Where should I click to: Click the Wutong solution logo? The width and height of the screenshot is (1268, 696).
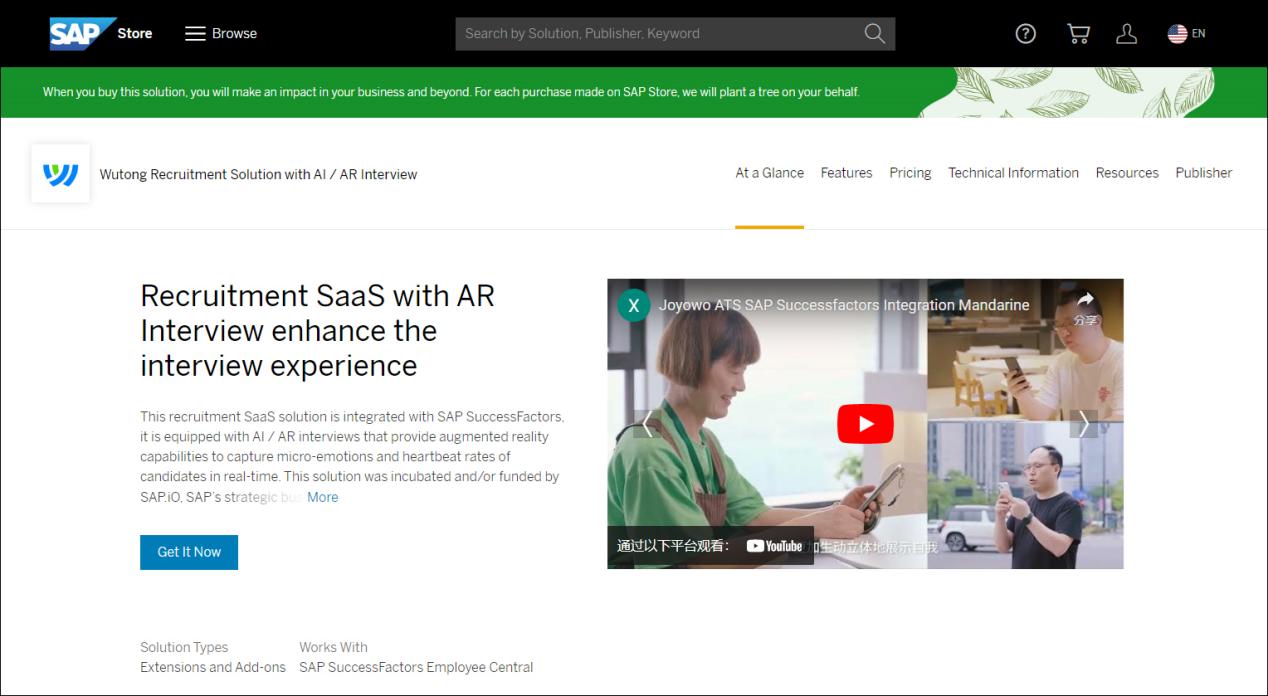coord(60,174)
